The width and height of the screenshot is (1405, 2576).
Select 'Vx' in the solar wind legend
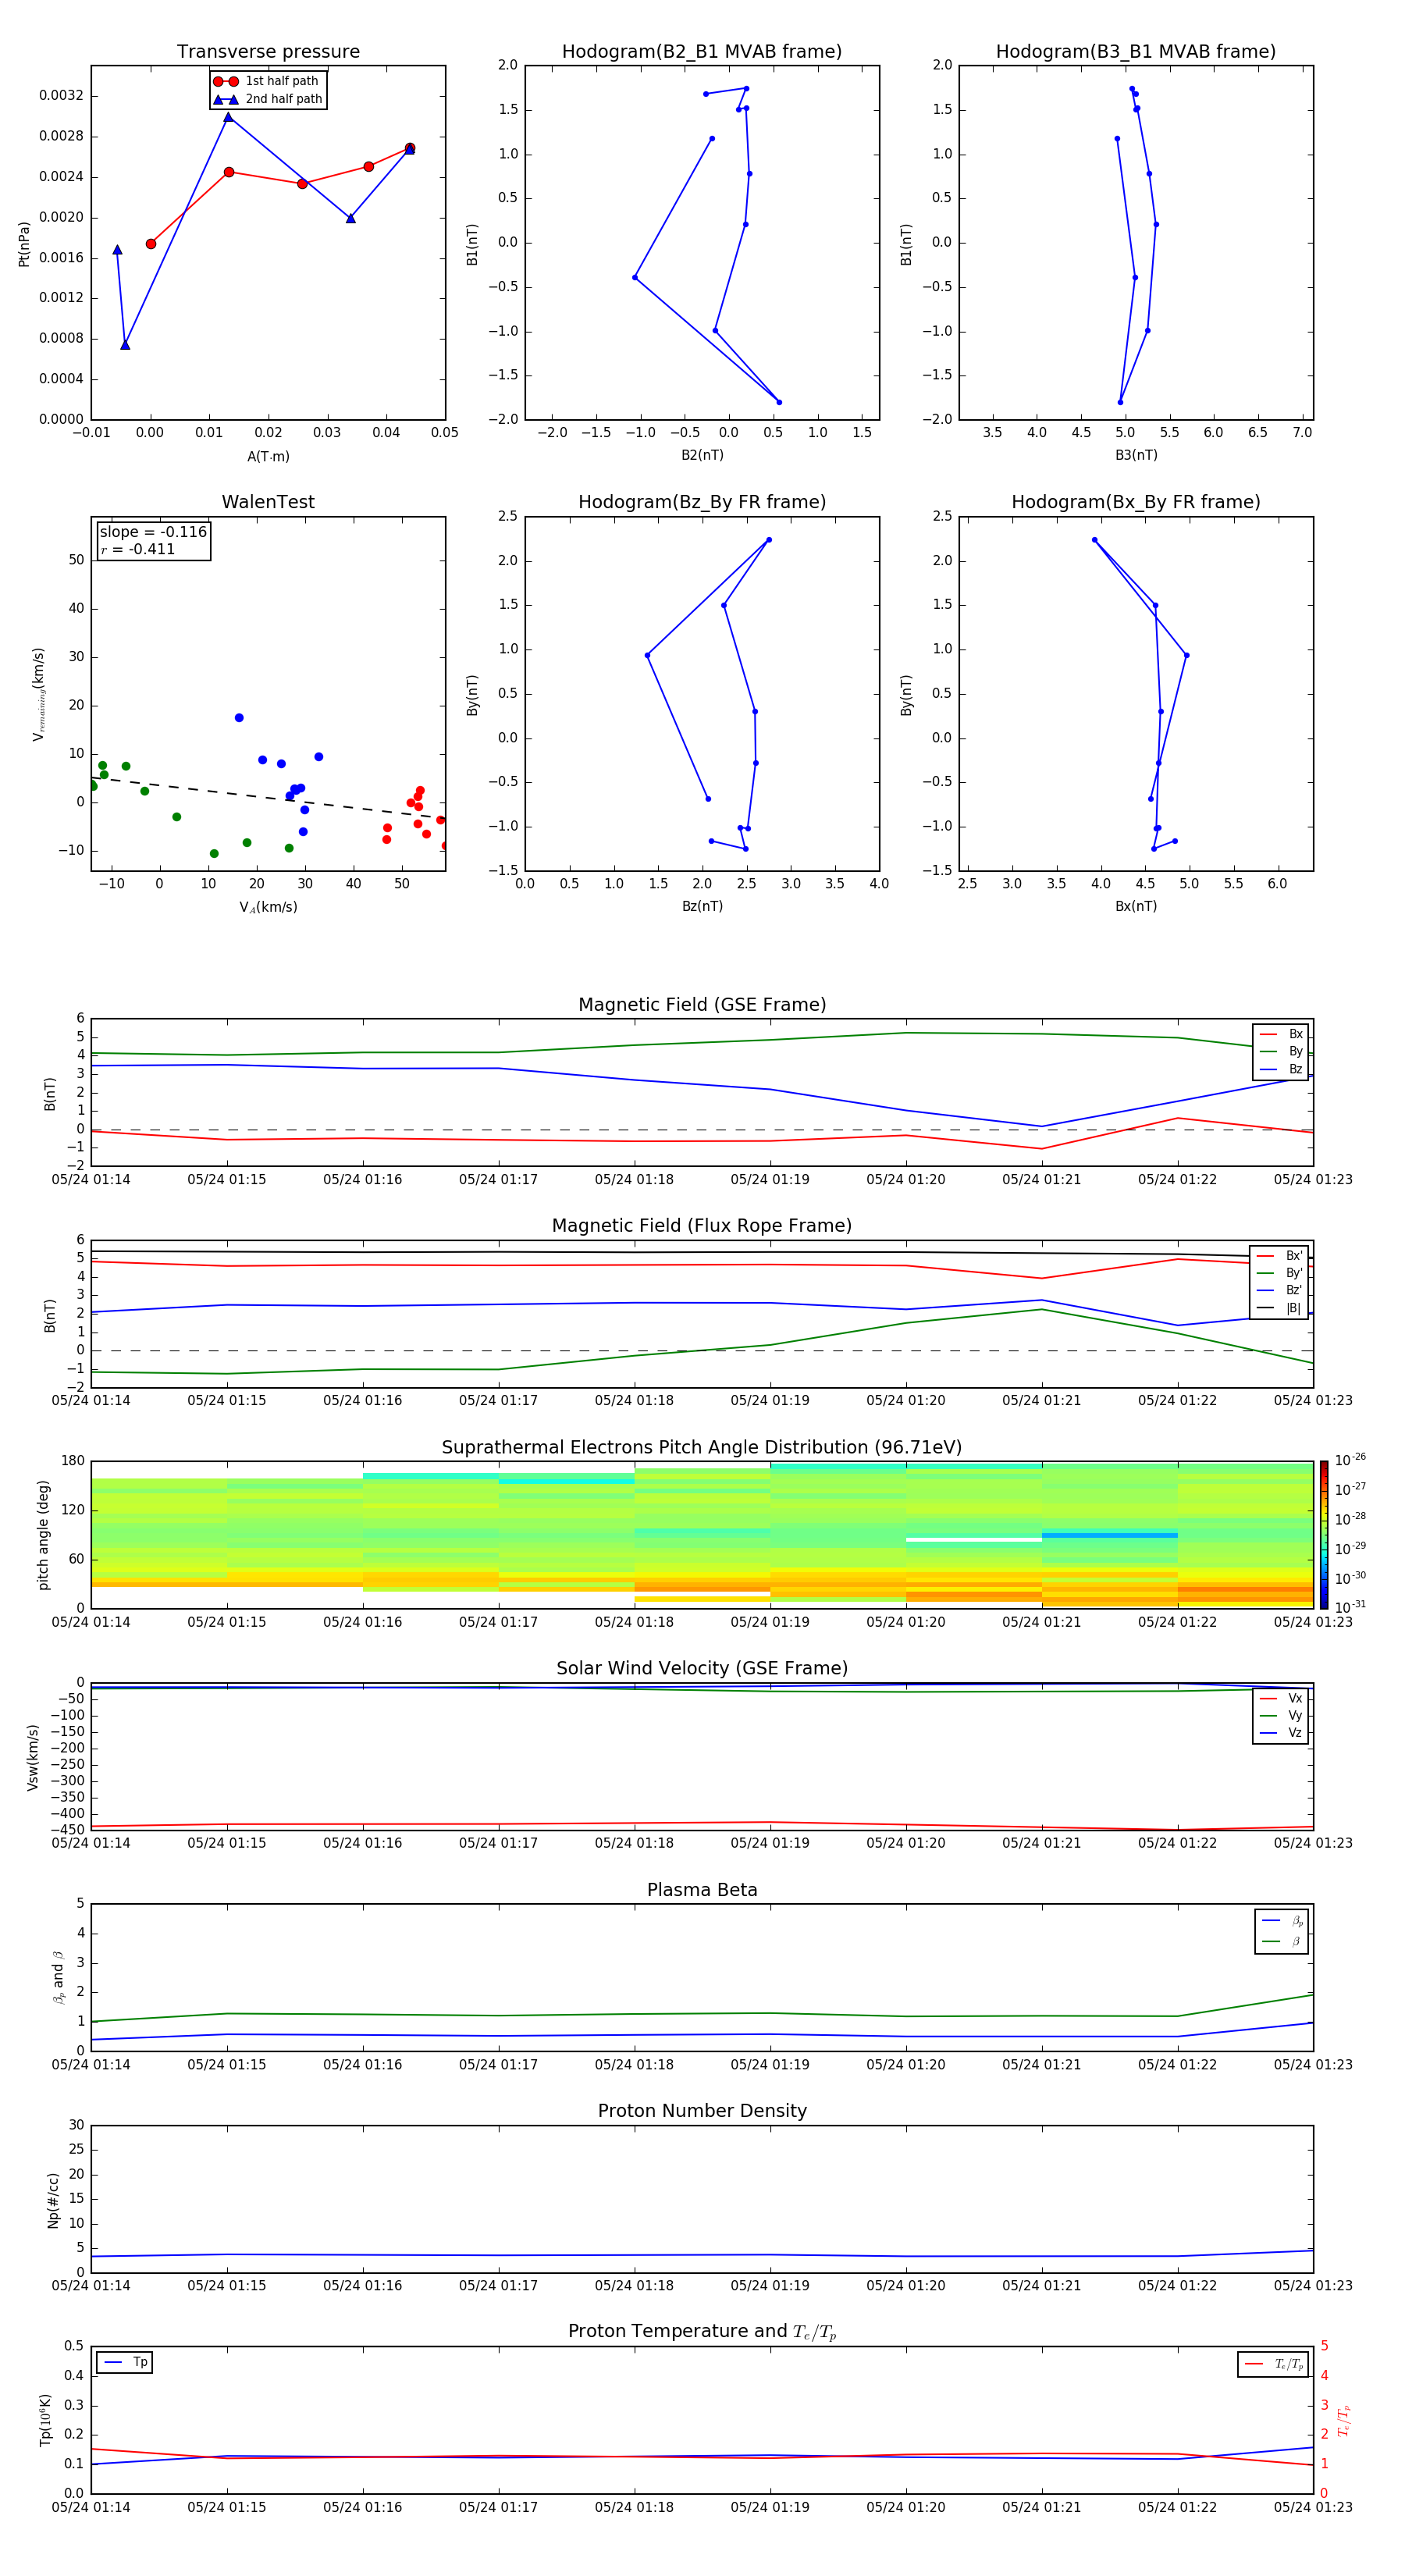(x=1281, y=1698)
